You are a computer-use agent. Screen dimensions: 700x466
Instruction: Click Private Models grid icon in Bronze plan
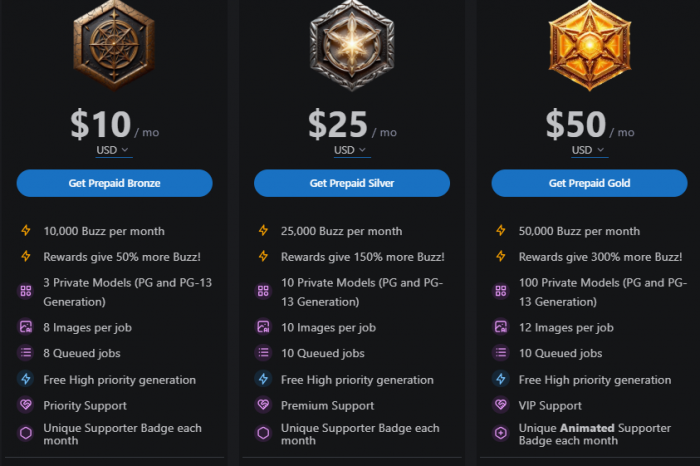click(26, 291)
